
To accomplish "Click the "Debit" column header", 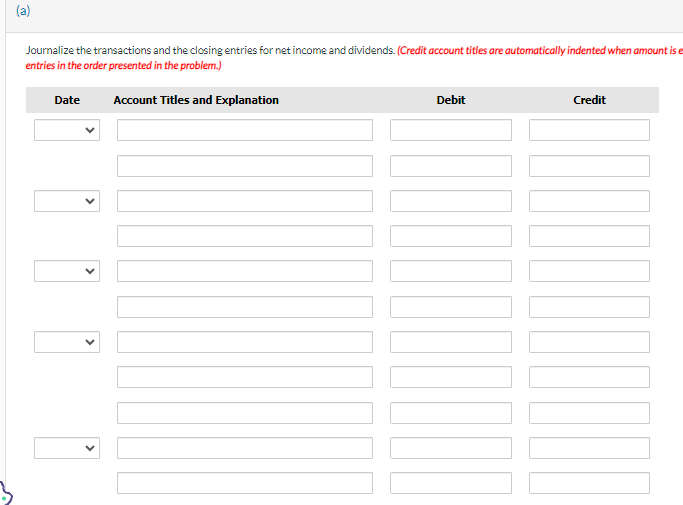I will [x=451, y=100].
